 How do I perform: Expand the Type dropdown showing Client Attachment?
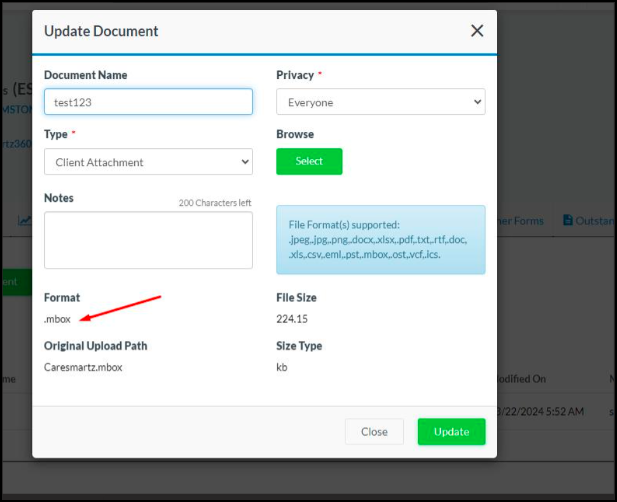click(148, 162)
